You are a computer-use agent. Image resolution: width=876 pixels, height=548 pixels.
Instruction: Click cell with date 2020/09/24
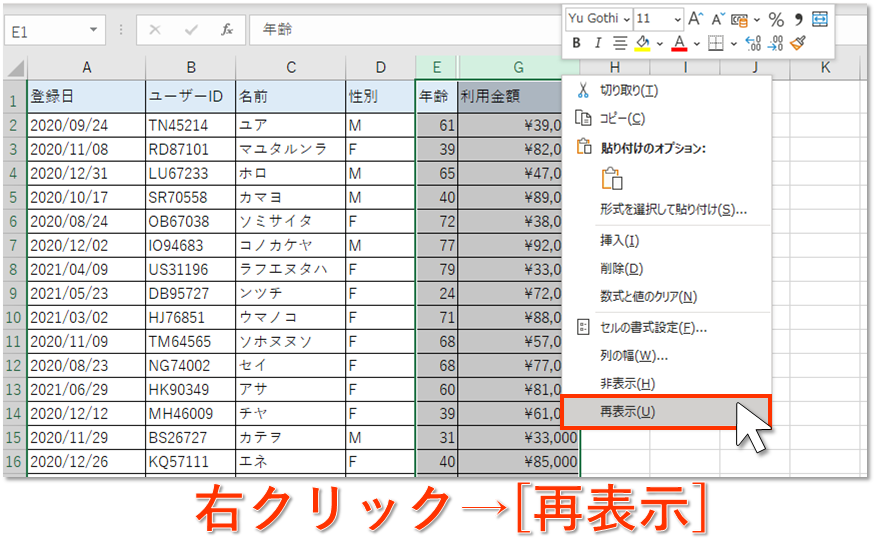point(87,126)
